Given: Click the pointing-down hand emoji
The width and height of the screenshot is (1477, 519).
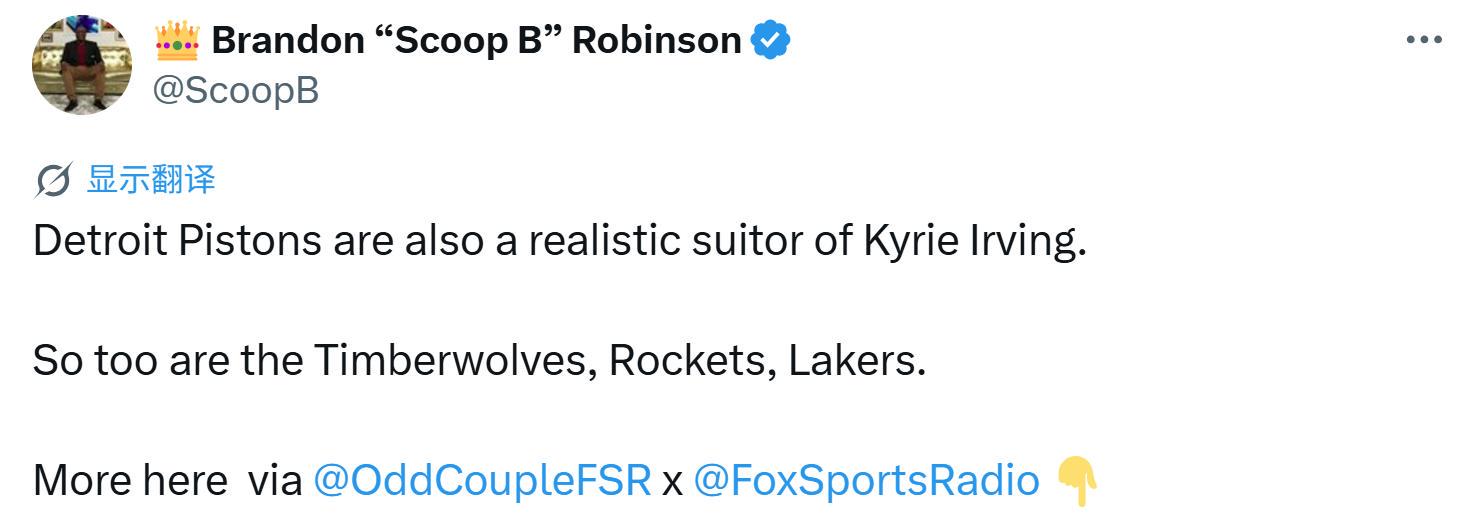Looking at the screenshot, I should [1077, 480].
